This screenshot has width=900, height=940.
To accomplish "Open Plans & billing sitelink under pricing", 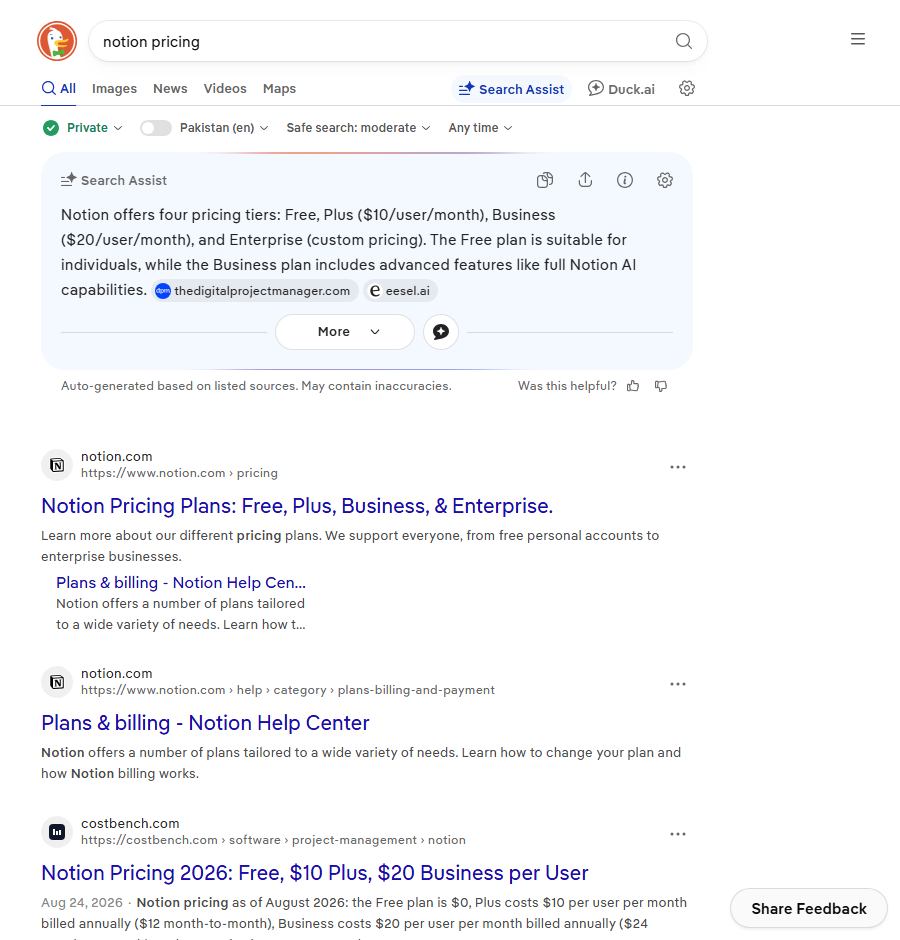I will (181, 583).
